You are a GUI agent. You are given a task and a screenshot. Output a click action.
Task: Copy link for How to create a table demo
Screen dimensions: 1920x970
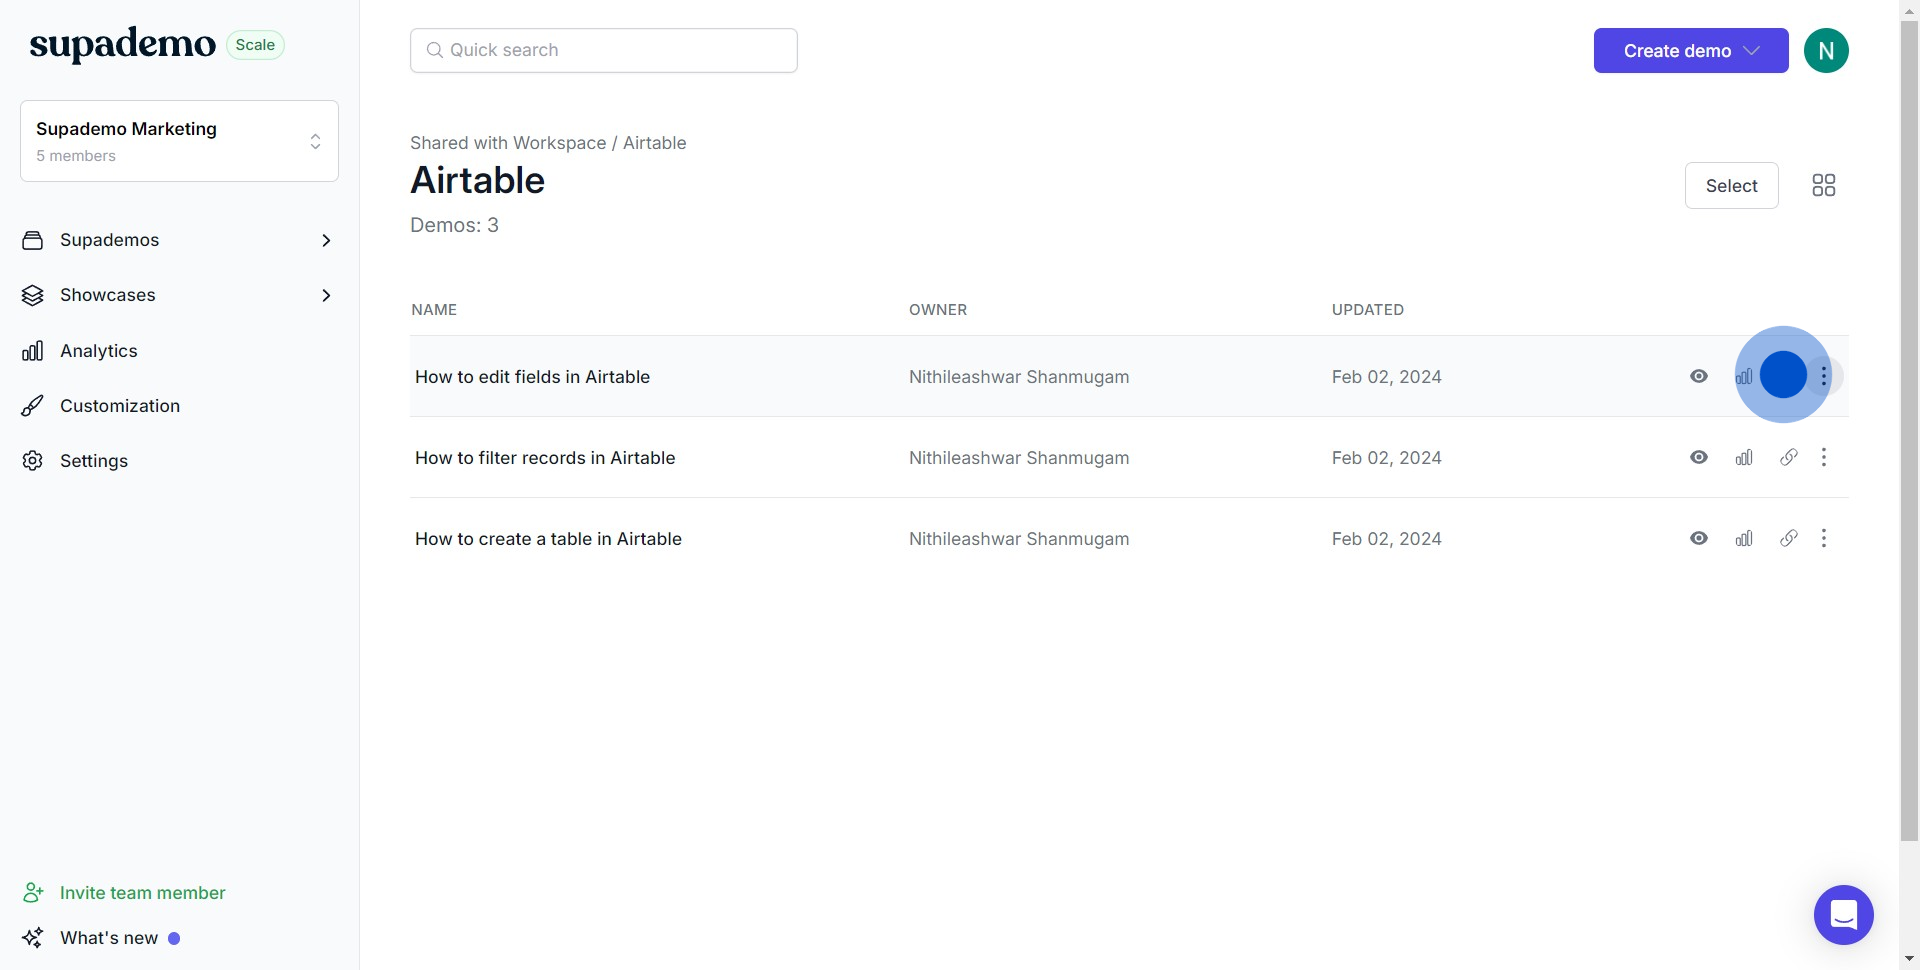[1789, 539]
